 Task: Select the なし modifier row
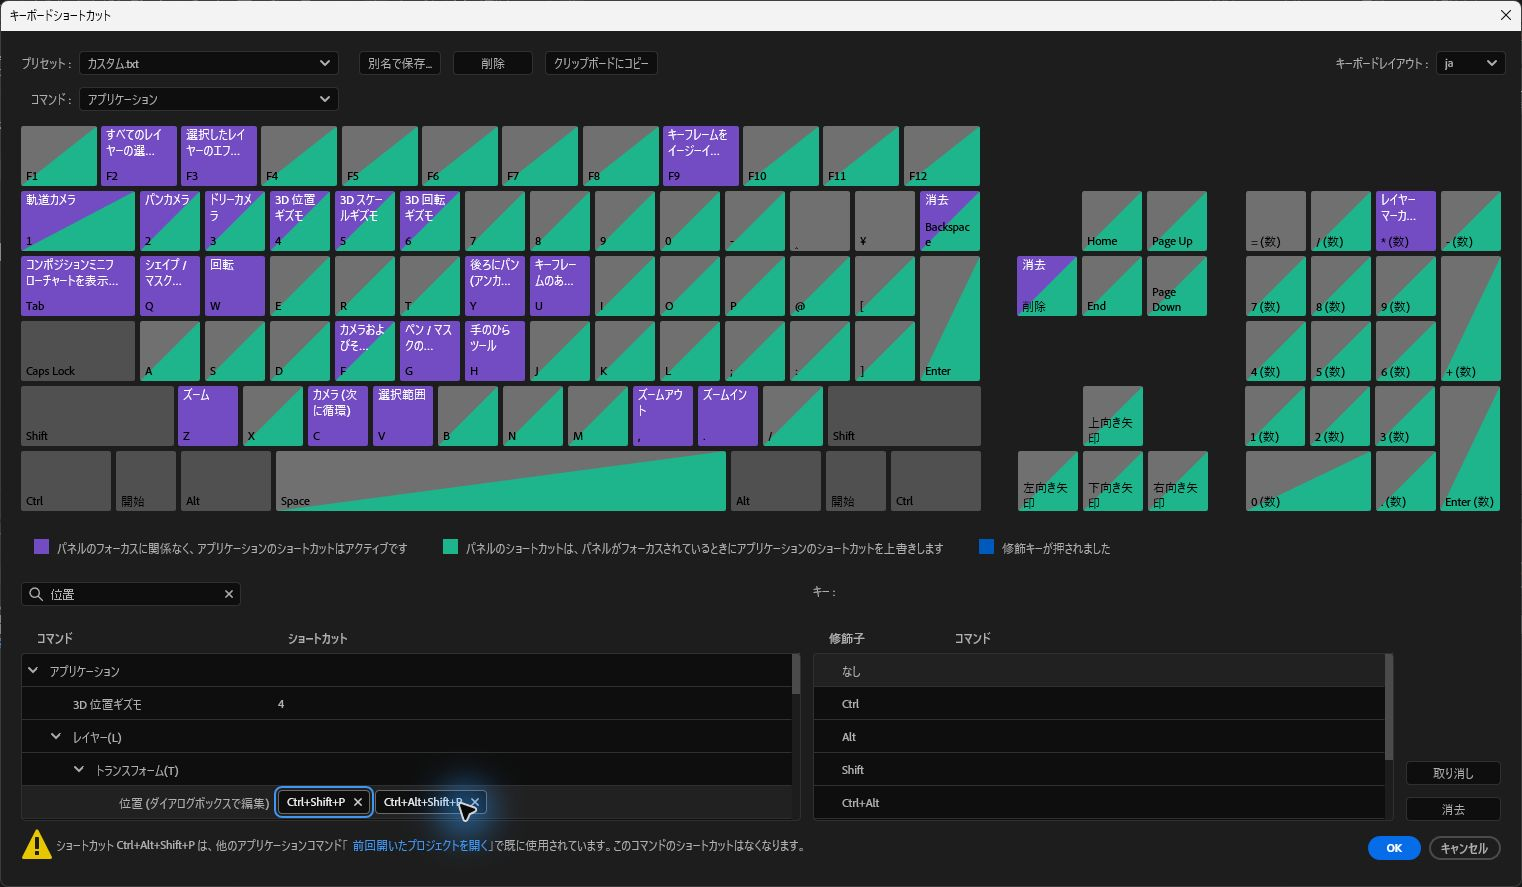pyautogui.click(x=1099, y=671)
